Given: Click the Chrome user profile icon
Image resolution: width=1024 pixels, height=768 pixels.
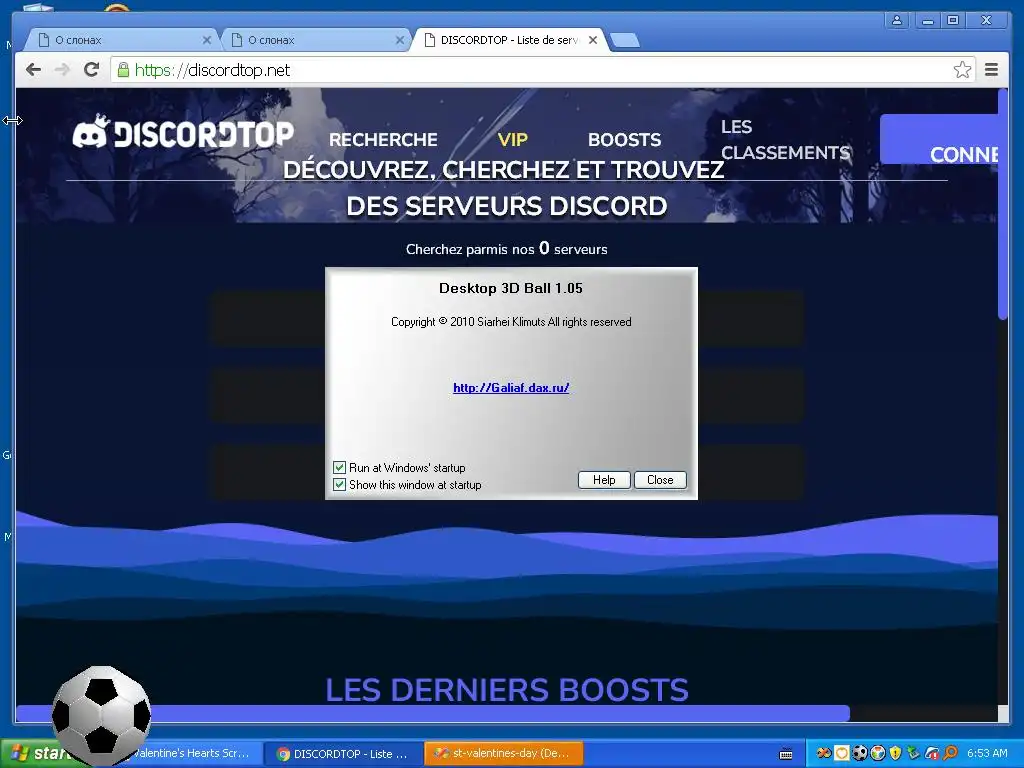Looking at the screenshot, I should pyautogui.click(x=897, y=20).
